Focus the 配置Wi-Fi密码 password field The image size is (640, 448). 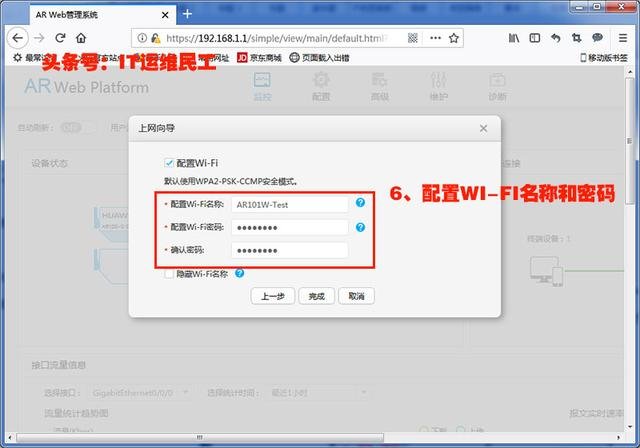pos(289,227)
